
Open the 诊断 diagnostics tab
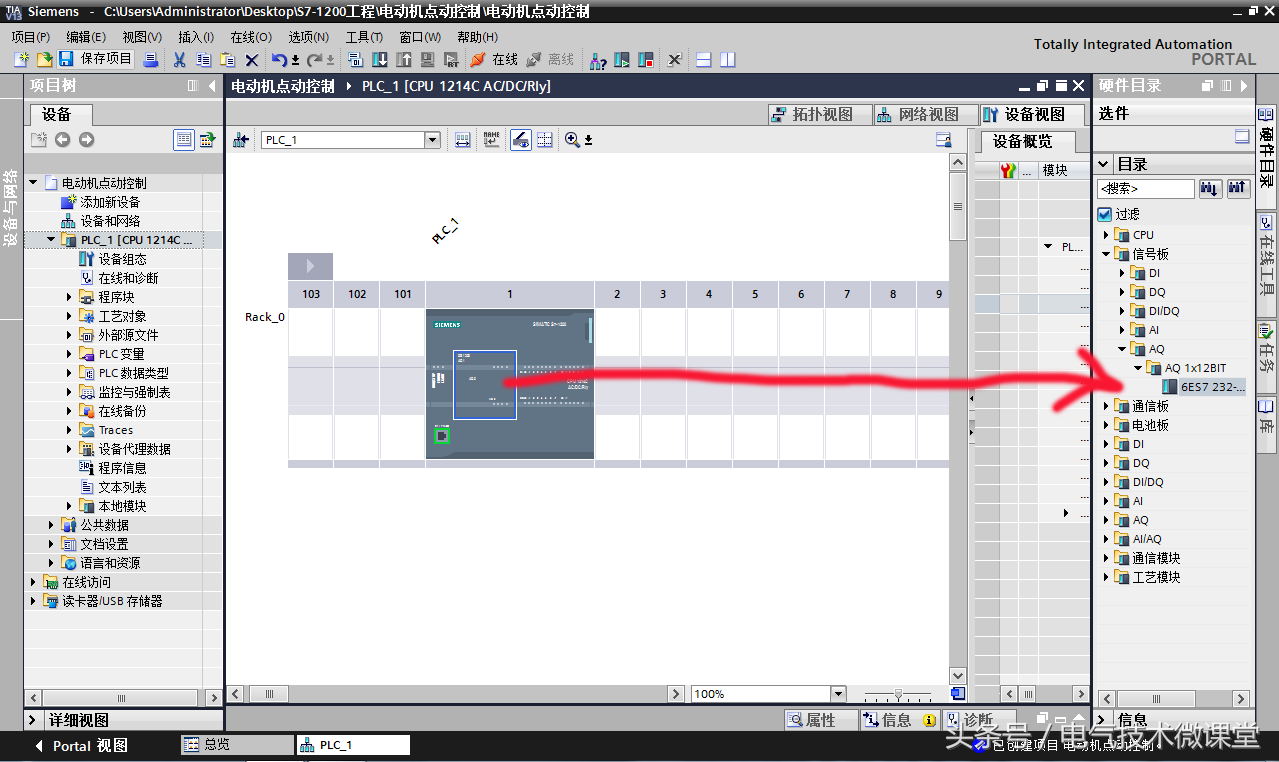(979, 720)
